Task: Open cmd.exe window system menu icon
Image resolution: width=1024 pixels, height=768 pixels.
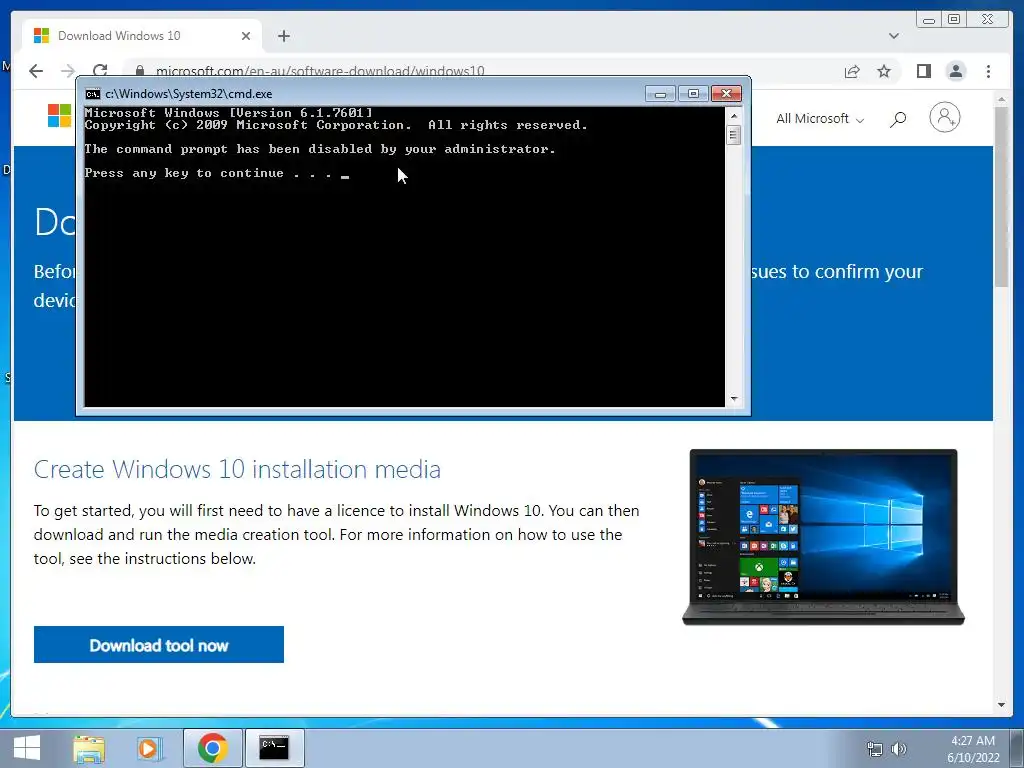Action: (93, 94)
